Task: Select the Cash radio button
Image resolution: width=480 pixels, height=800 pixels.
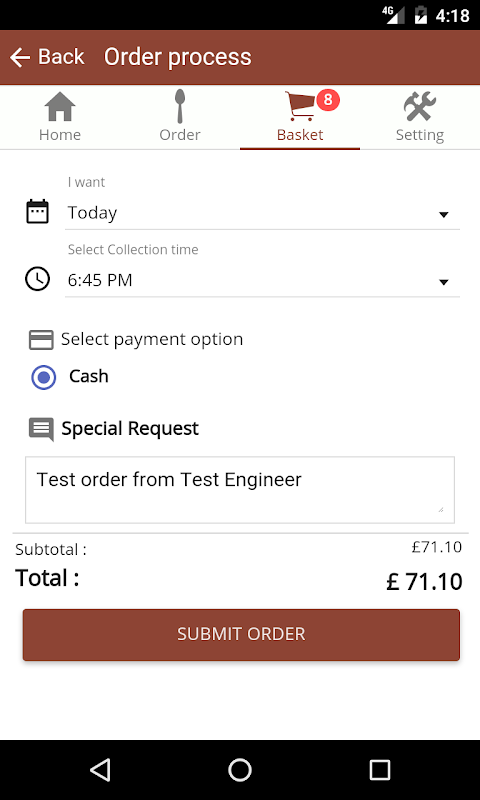Action: (43, 378)
